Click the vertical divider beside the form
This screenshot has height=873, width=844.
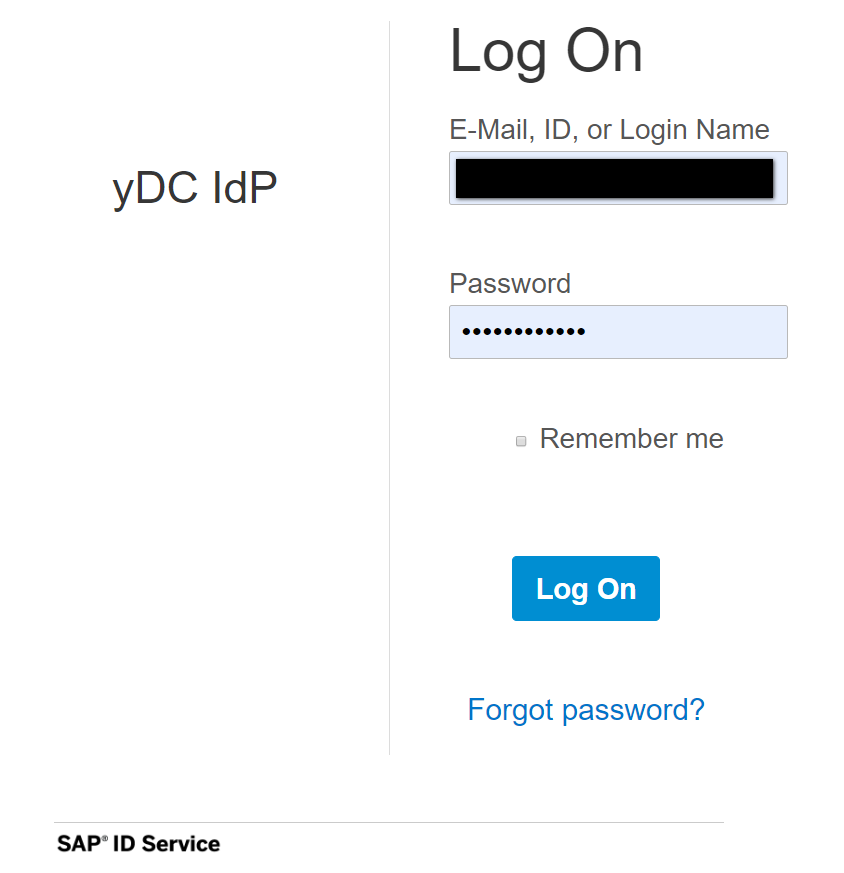(390, 400)
